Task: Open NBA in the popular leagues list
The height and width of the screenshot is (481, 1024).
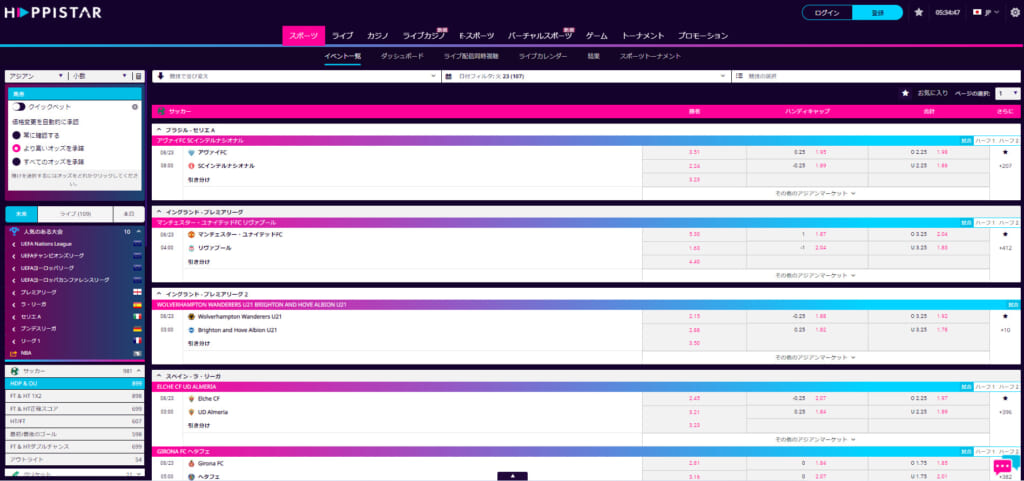Action: (26, 353)
